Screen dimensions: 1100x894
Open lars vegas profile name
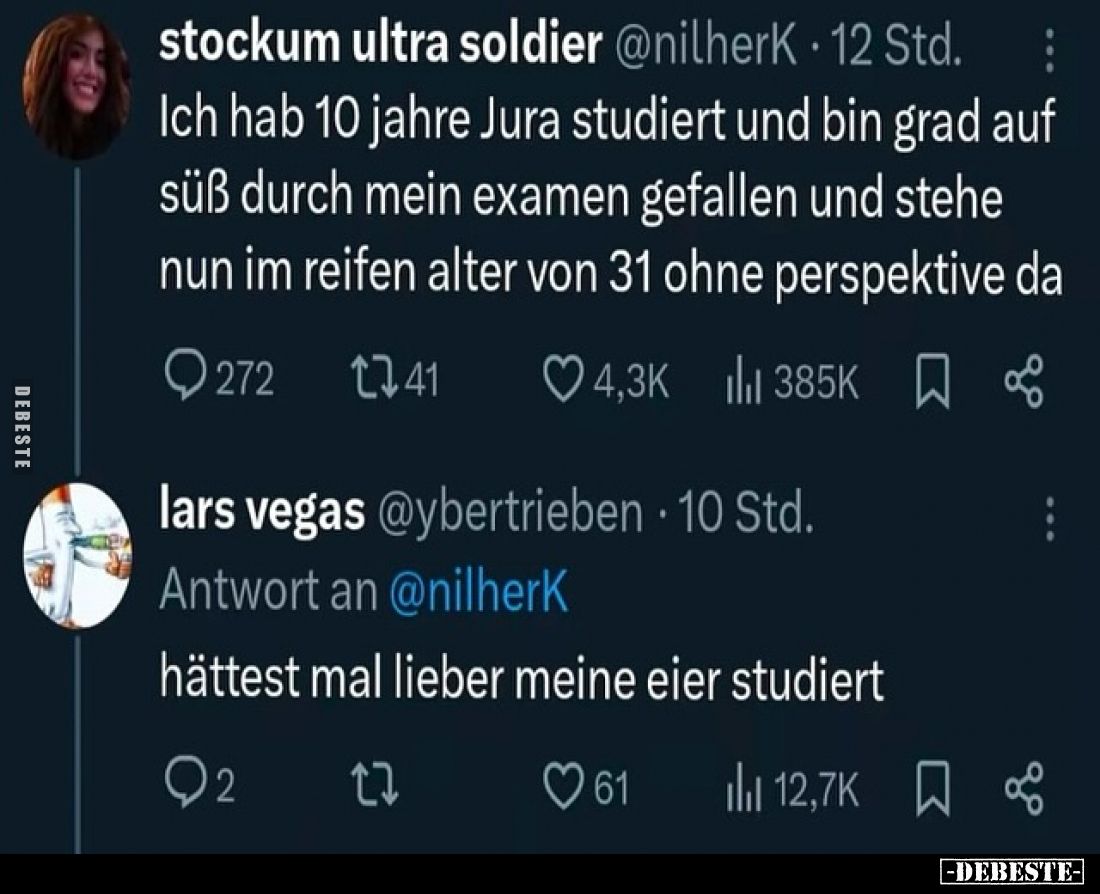pos(262,512)
